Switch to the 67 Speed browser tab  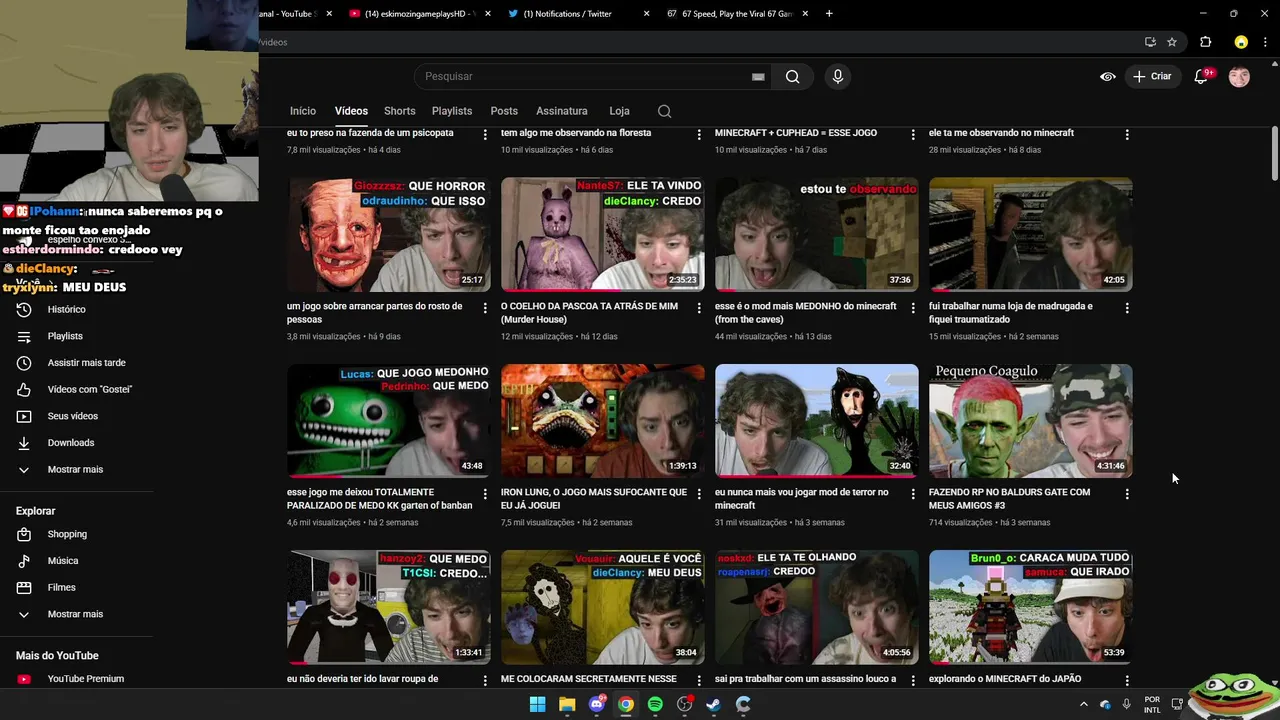click(736, 14)
